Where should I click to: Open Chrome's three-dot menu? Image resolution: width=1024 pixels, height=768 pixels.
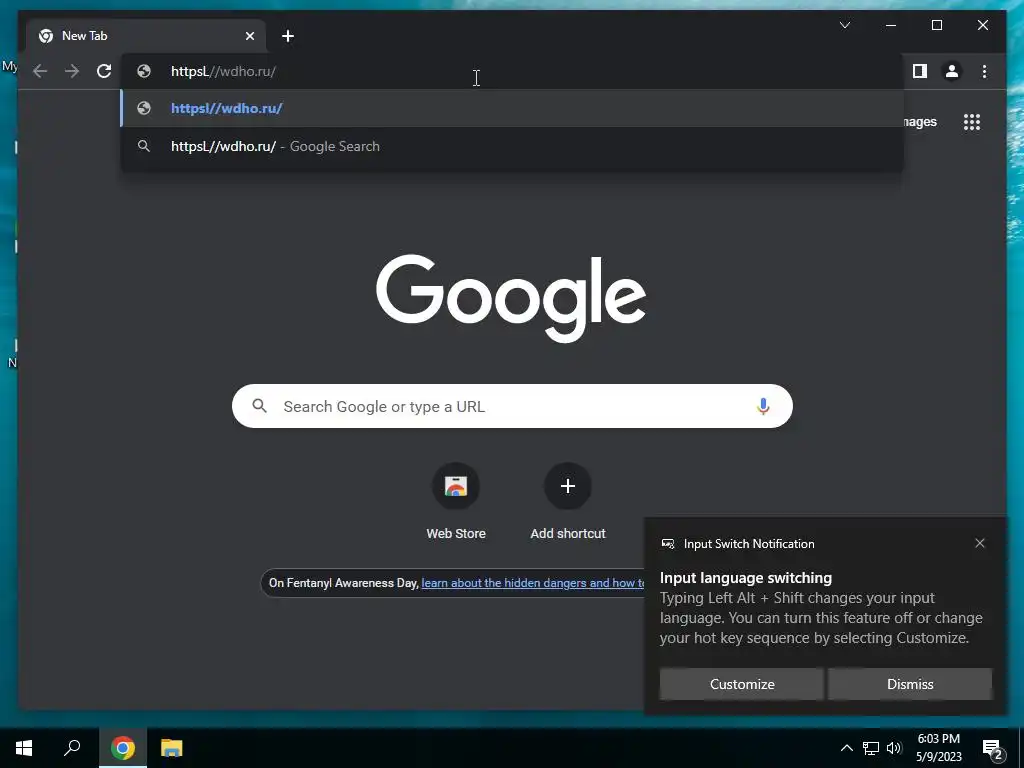pyautogui.click(x=984, y=71)
